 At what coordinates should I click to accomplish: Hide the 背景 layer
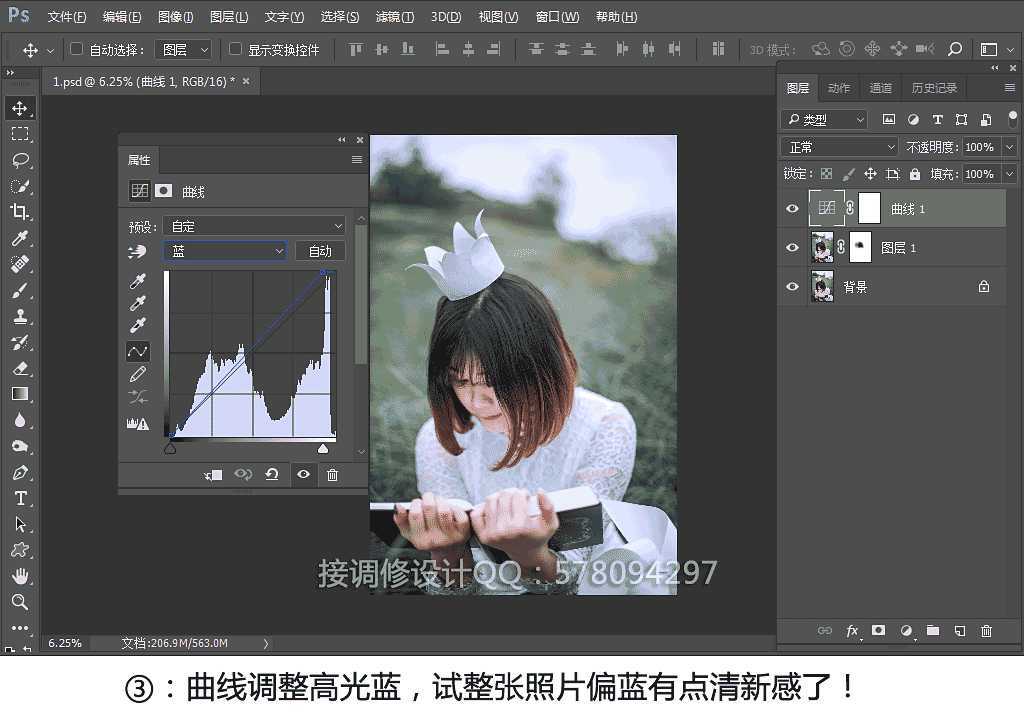click(x=792, y=286)
